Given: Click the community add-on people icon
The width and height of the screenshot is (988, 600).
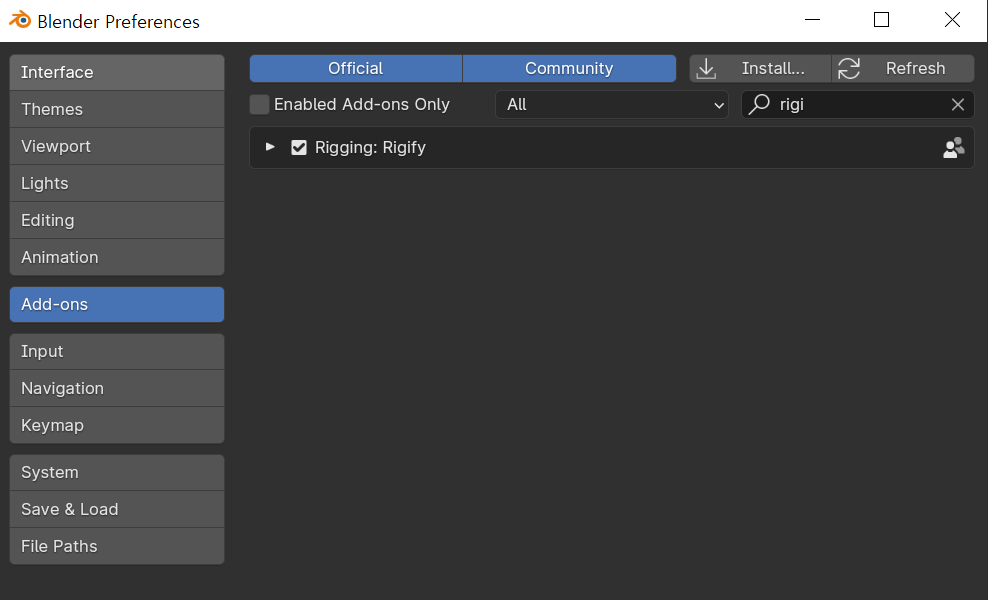Looking at the screenshot, I should point(953,147).
